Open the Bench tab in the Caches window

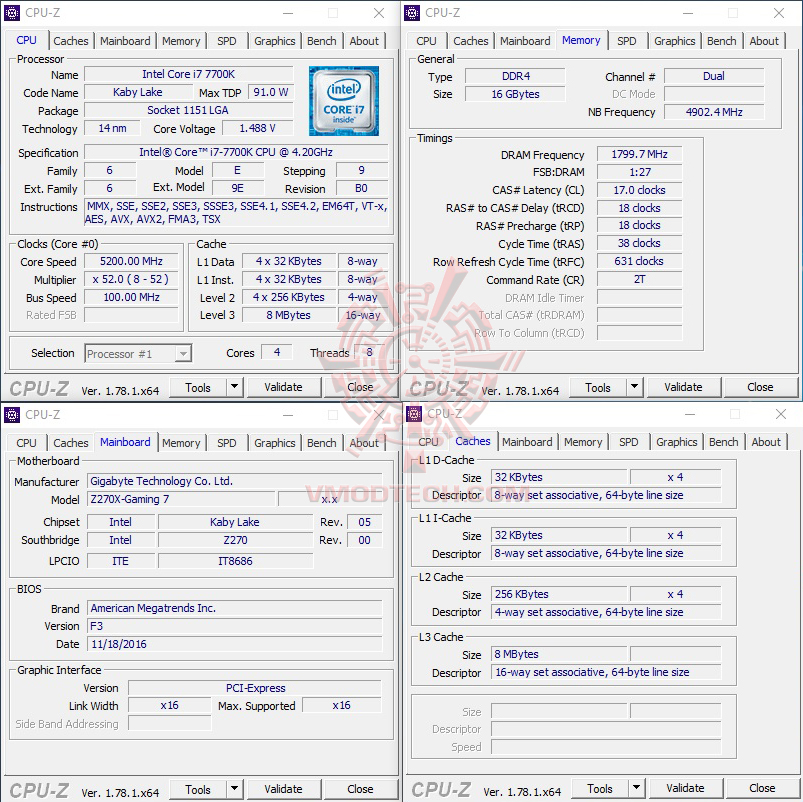(x=723, y=442)
